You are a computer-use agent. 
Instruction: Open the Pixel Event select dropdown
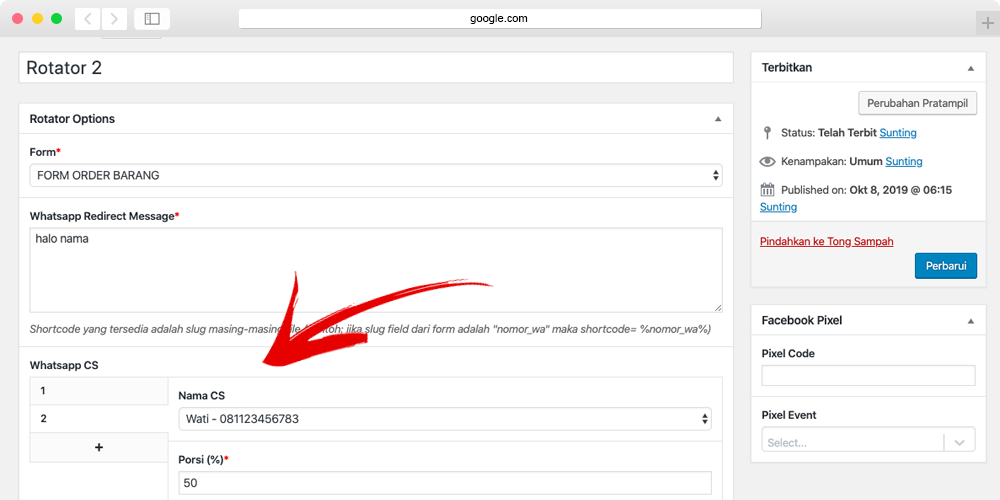(868, 442)
